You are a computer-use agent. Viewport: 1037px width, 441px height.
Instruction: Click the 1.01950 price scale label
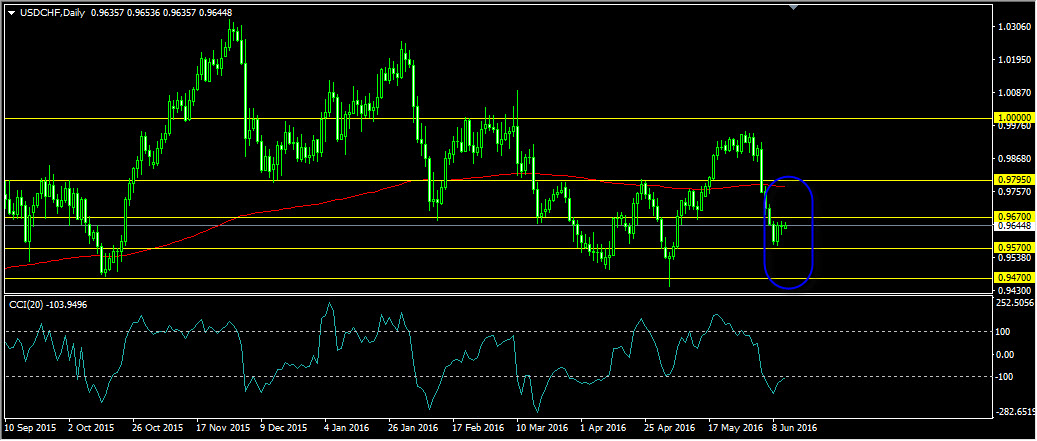tap(1014, 60)
